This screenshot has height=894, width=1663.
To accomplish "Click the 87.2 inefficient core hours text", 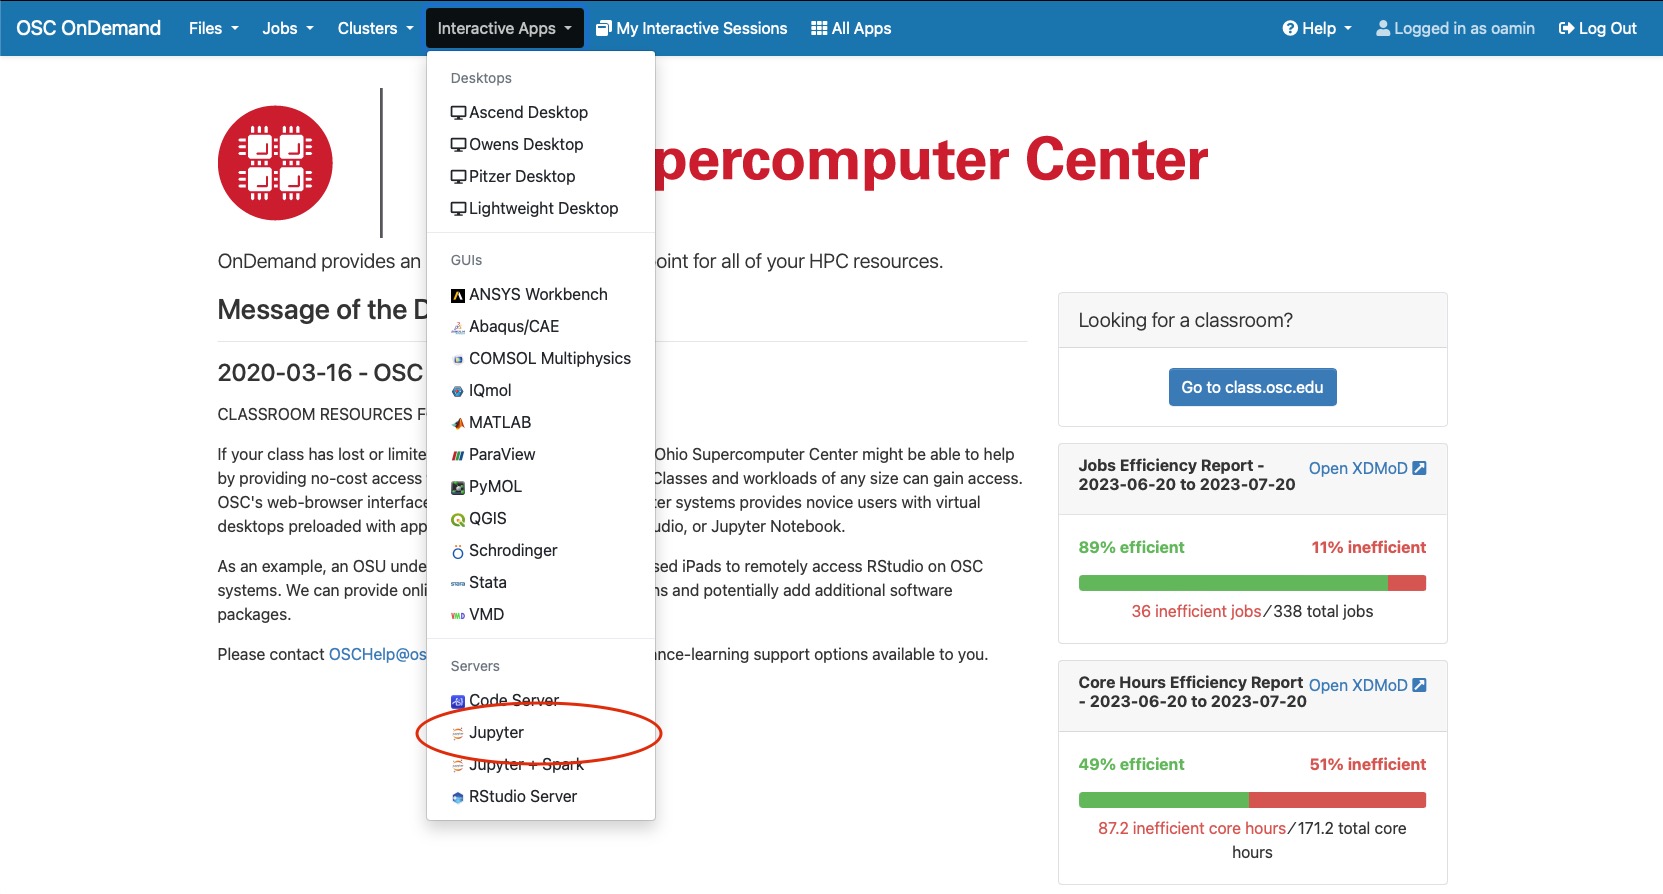I will [x=1192, y=828].
